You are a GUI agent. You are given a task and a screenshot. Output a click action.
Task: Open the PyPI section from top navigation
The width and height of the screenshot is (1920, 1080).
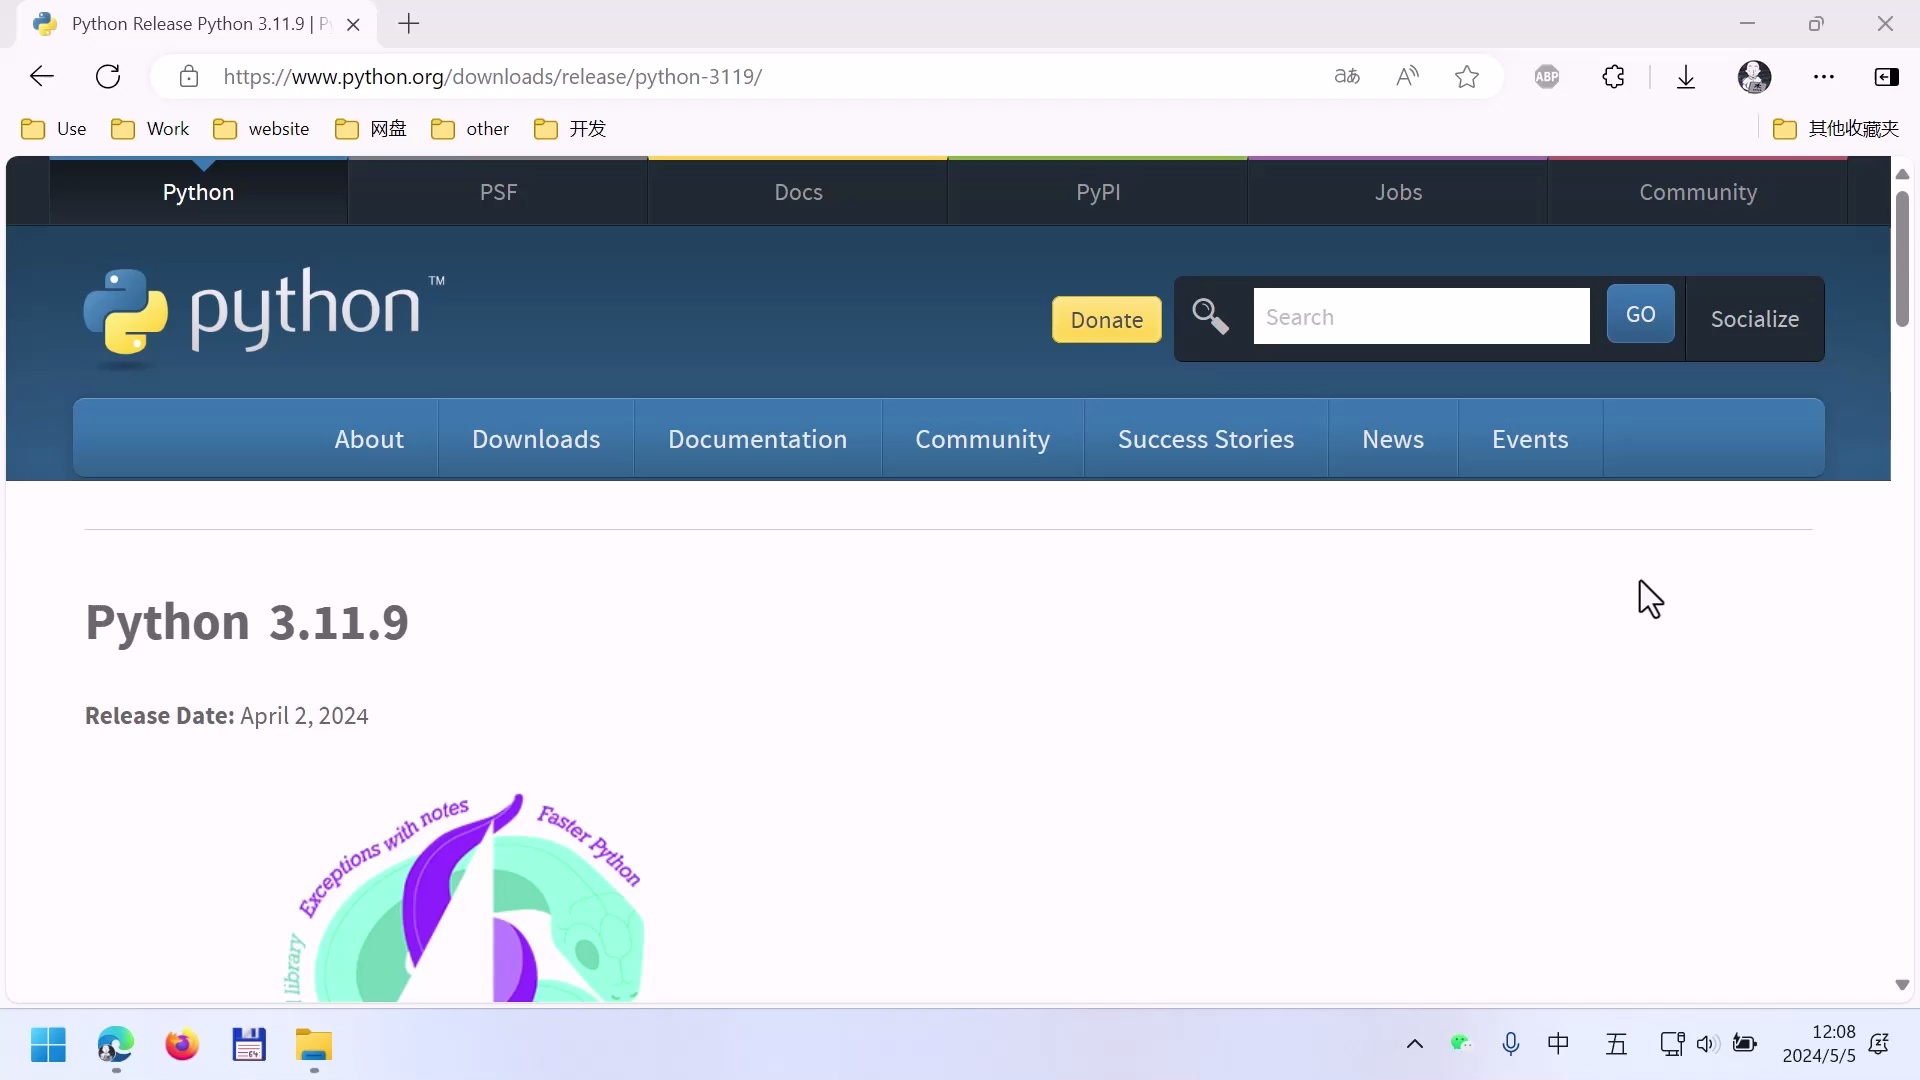point(1097,192)
